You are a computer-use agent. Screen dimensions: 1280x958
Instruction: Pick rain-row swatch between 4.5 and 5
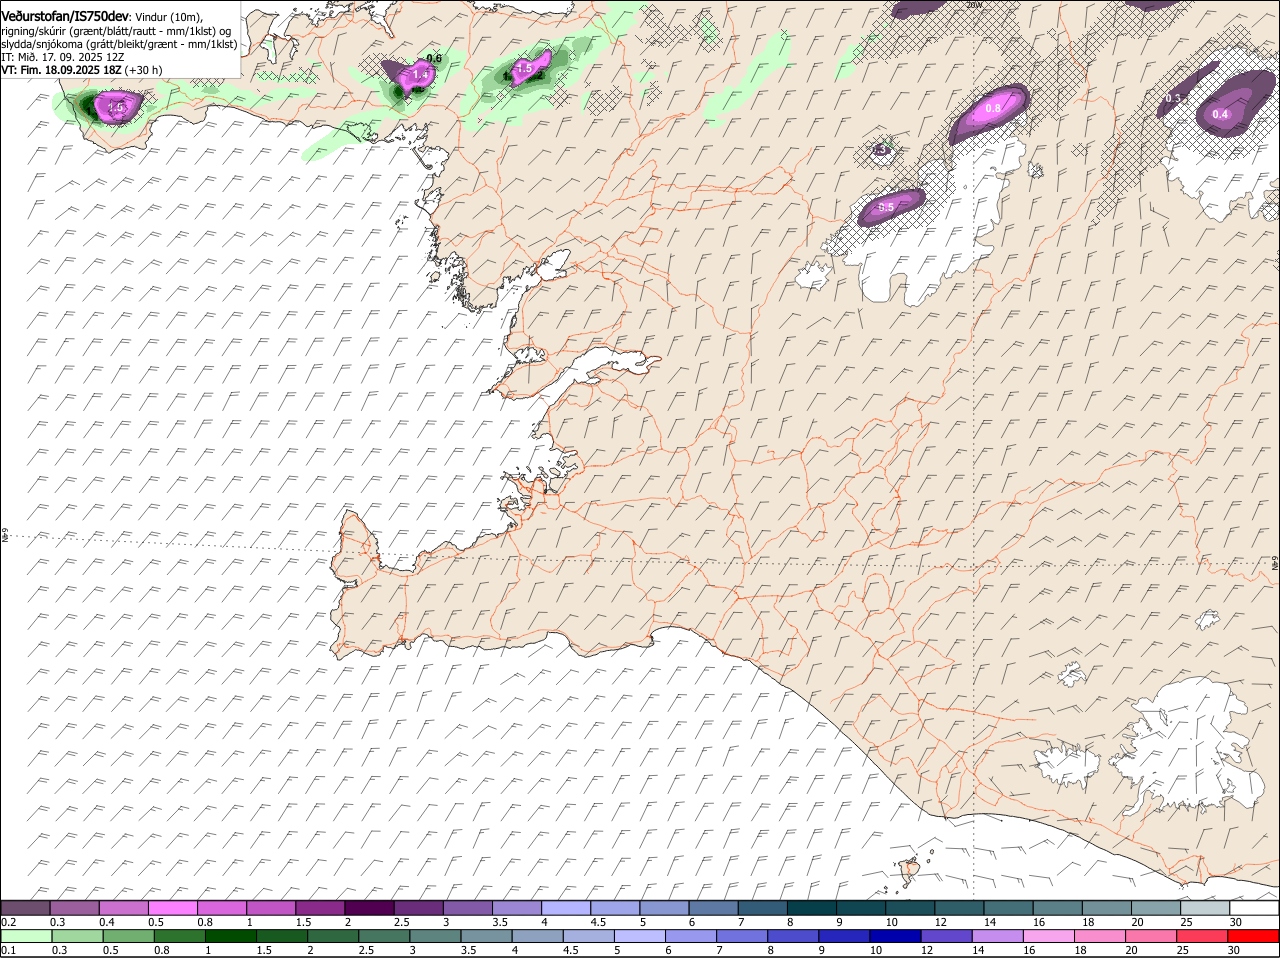(590, 936)
